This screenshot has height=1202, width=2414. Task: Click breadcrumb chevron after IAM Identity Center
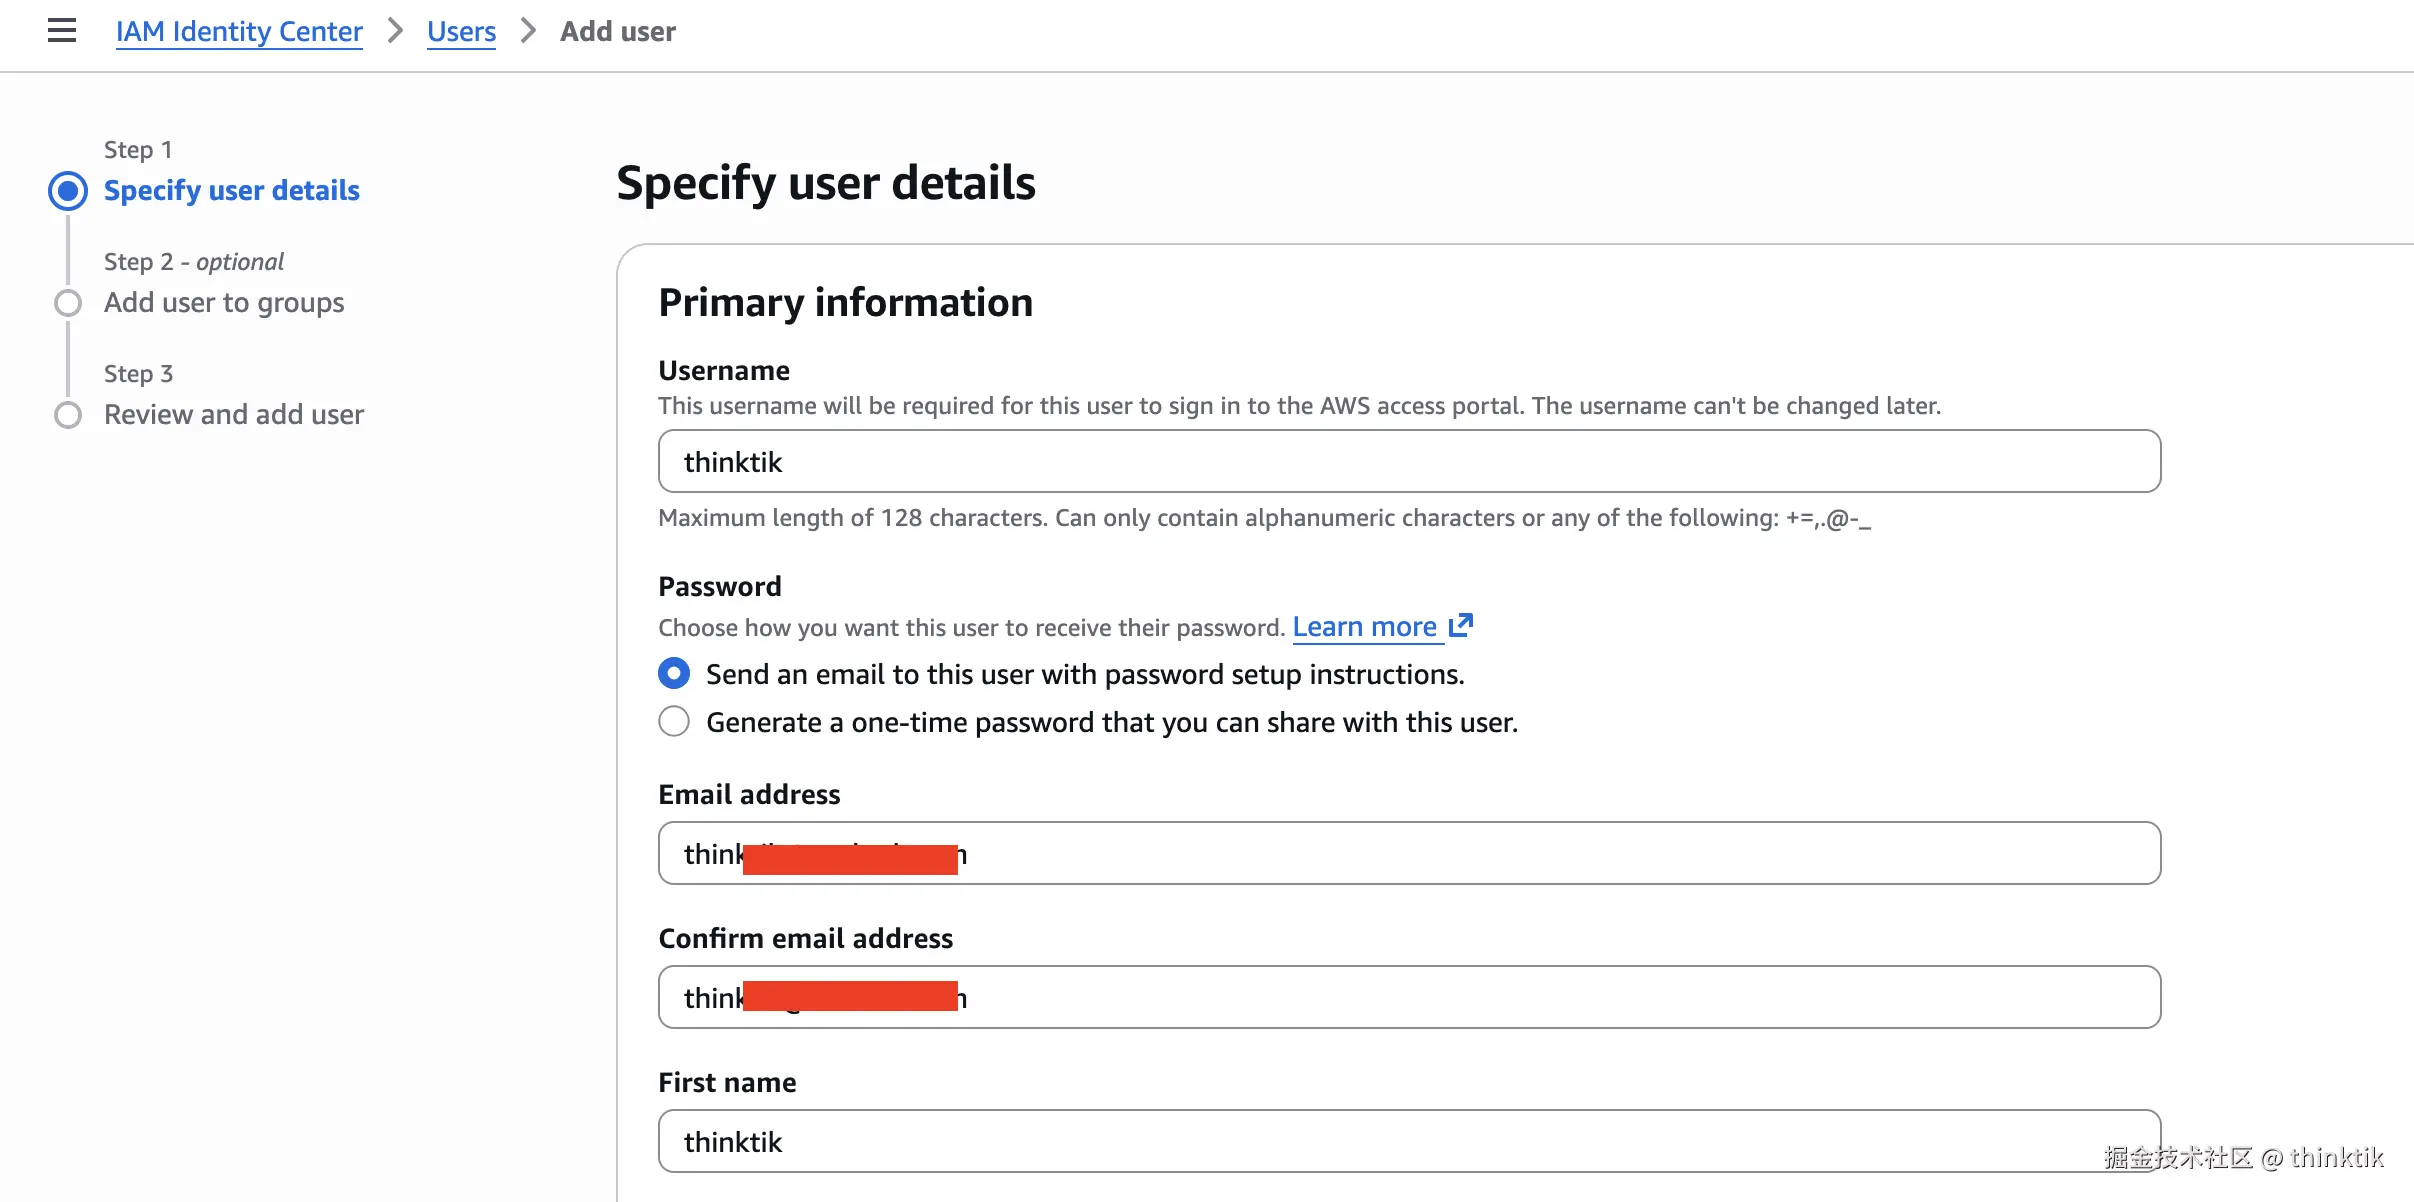click(x=395, y=31)
